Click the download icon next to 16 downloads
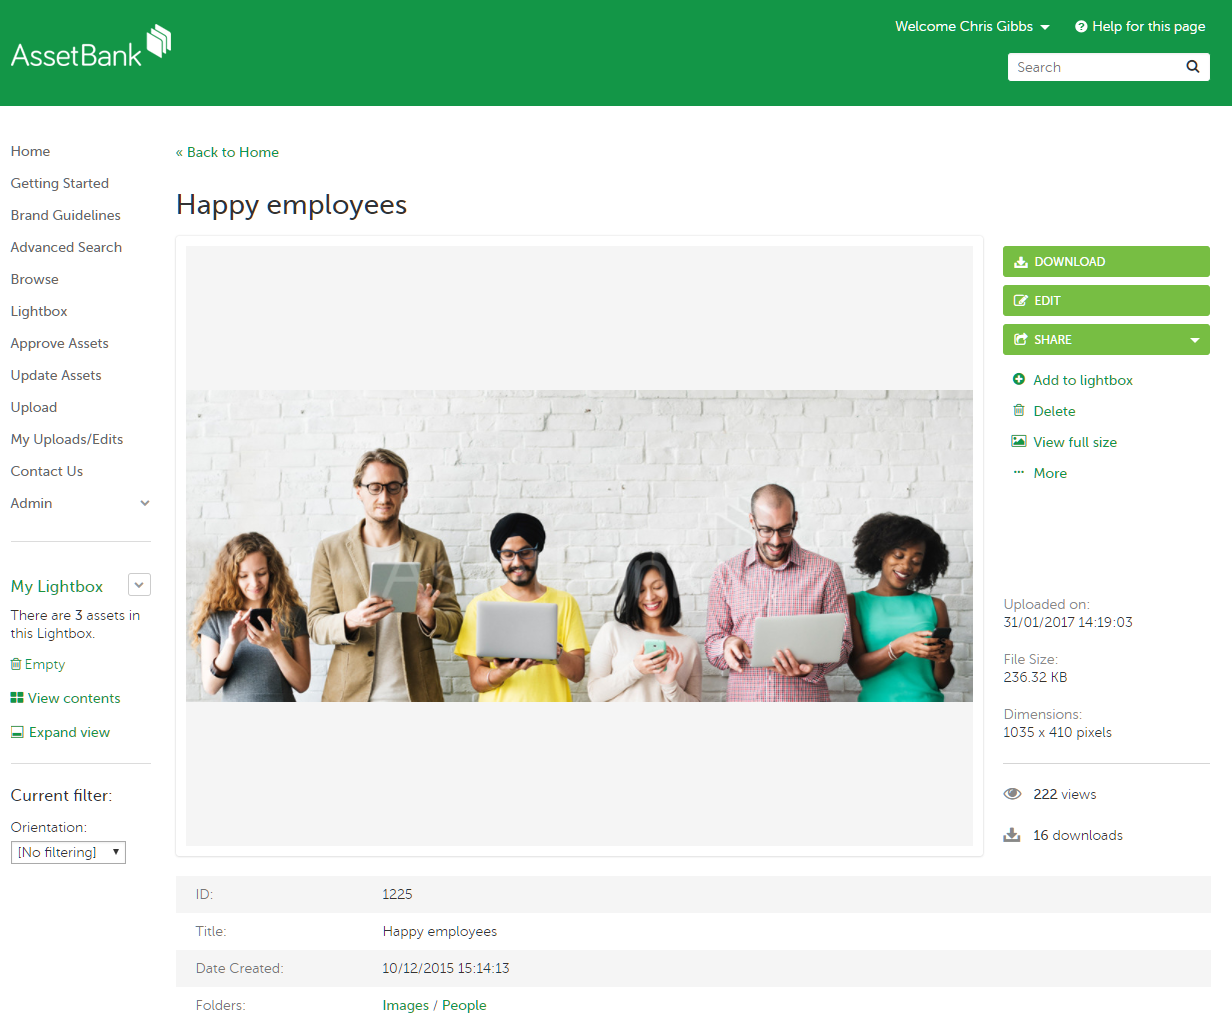 pyautogui.click(x=1012, y=835)
